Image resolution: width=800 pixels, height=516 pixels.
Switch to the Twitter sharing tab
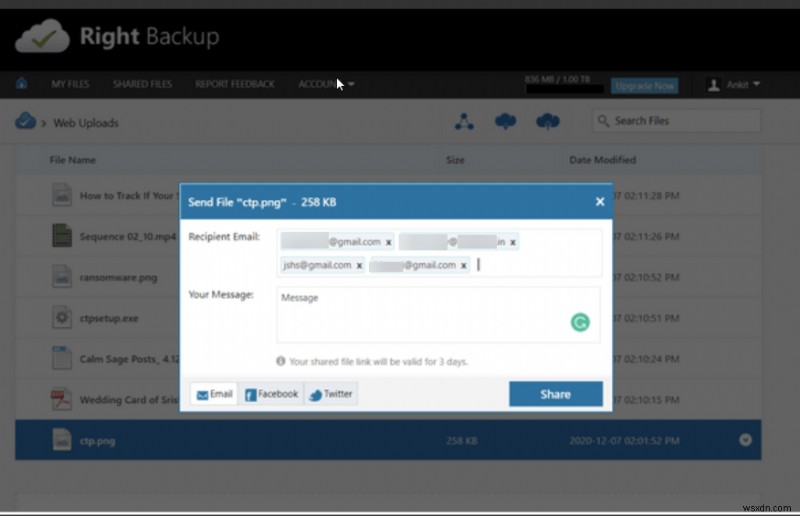pyautogui.click(x=331, y=394)
